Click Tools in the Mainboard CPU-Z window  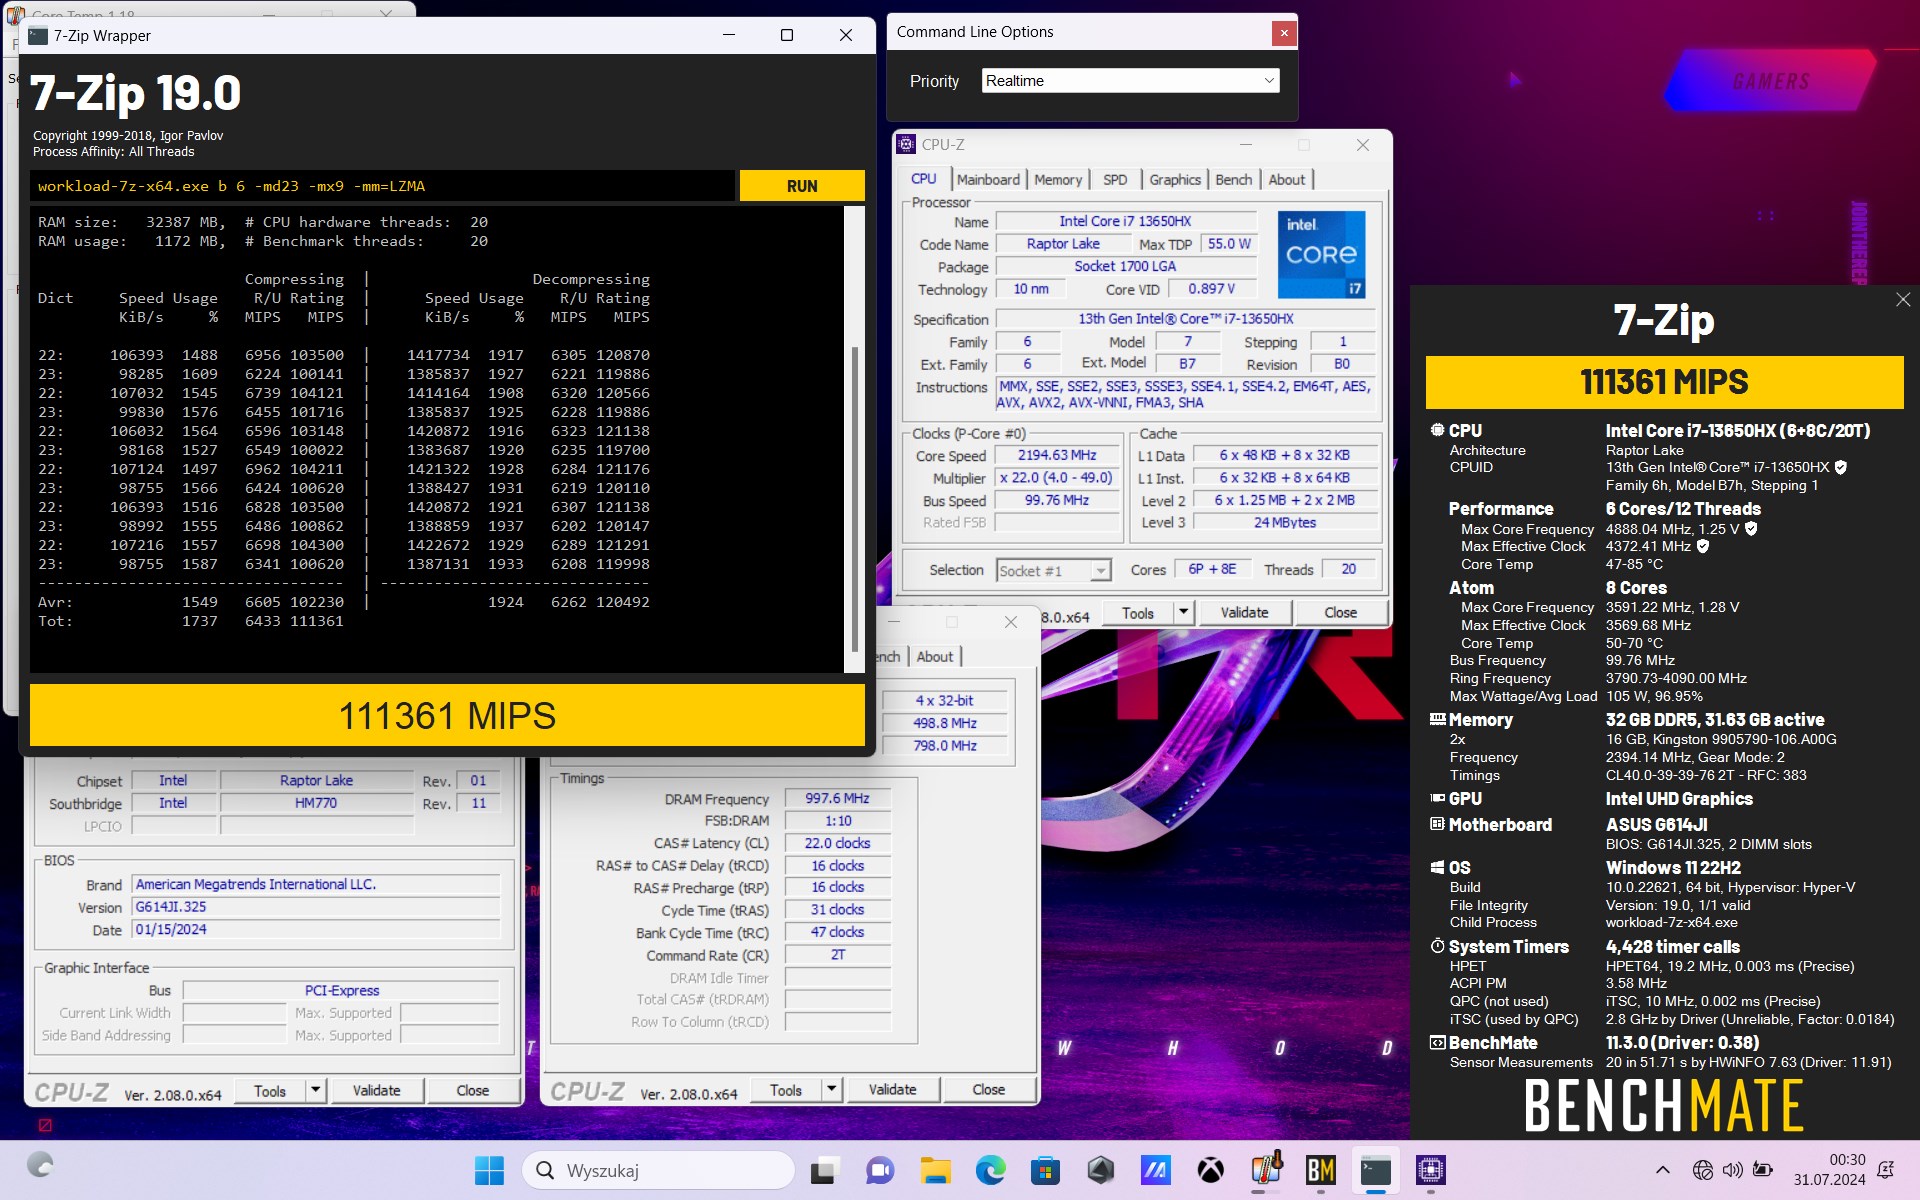[270, 1091]
